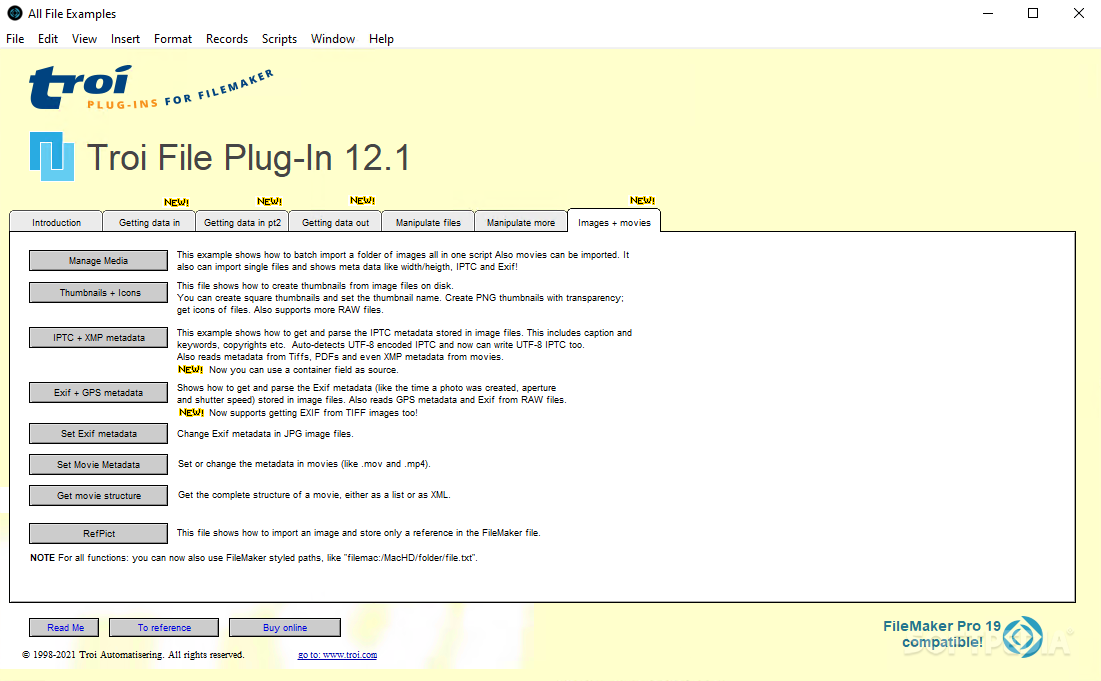This screenshot has width=1101, height=681.
Task: Switch to the Manipulate files tab
Action: [x=428, y=222]
